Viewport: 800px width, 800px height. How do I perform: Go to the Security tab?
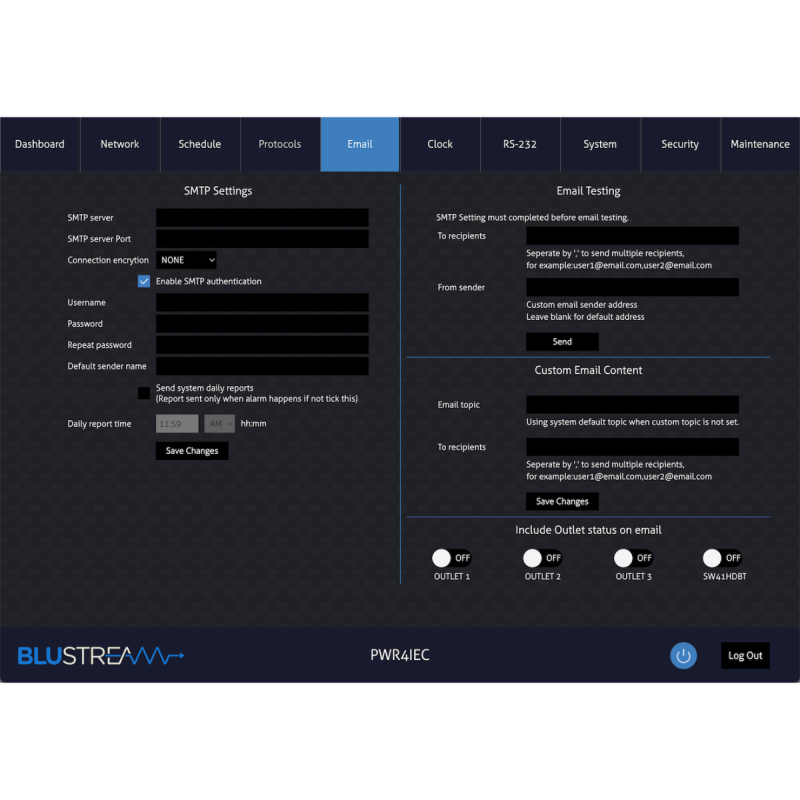680,144
